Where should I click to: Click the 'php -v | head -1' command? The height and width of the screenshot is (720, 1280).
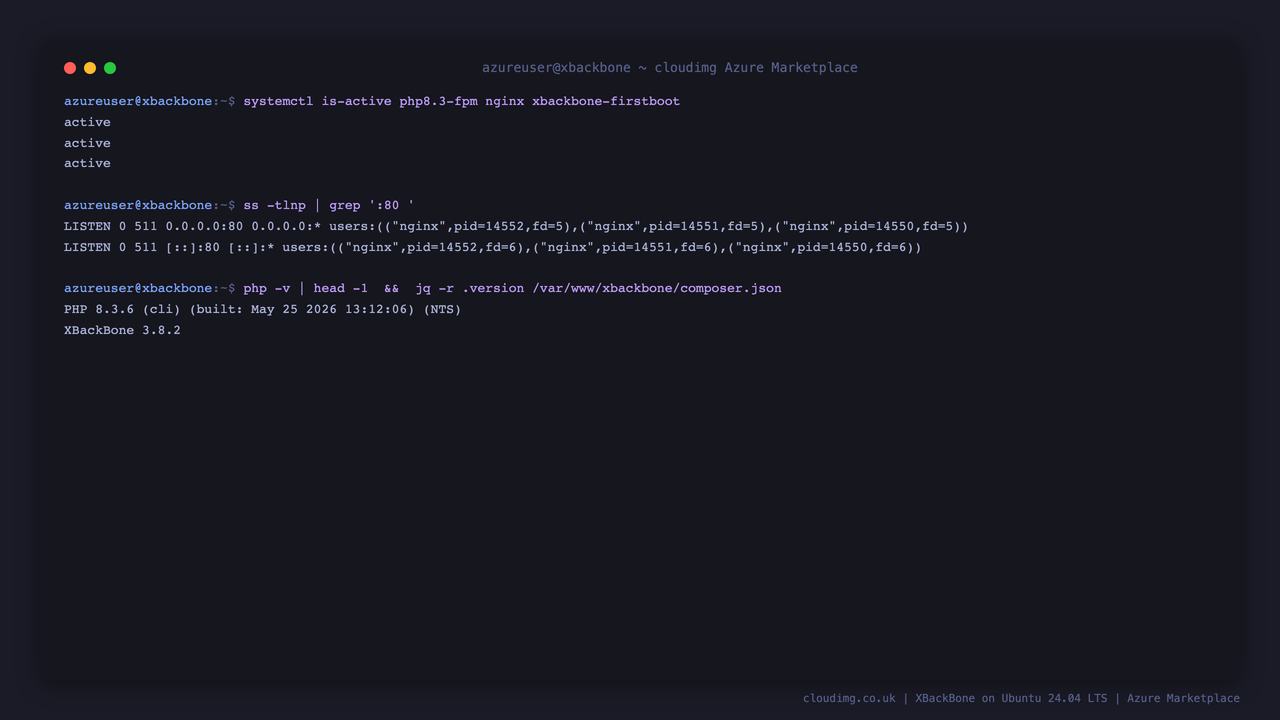tap(305, 288)
